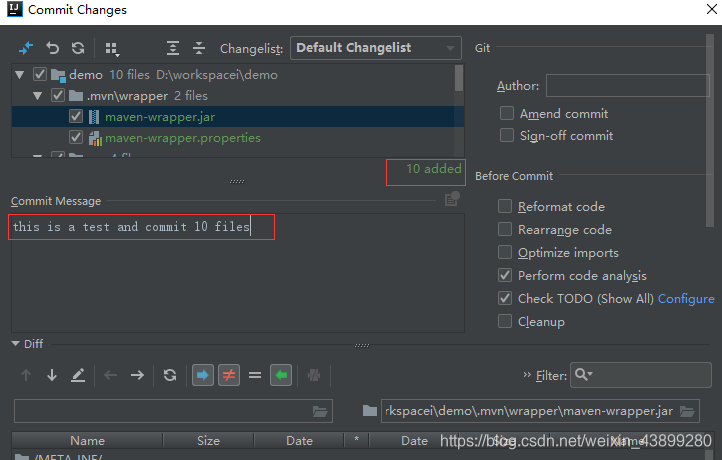Click the Filter search magnifier icon
The image size is (722, 460).
coord(583,375)
